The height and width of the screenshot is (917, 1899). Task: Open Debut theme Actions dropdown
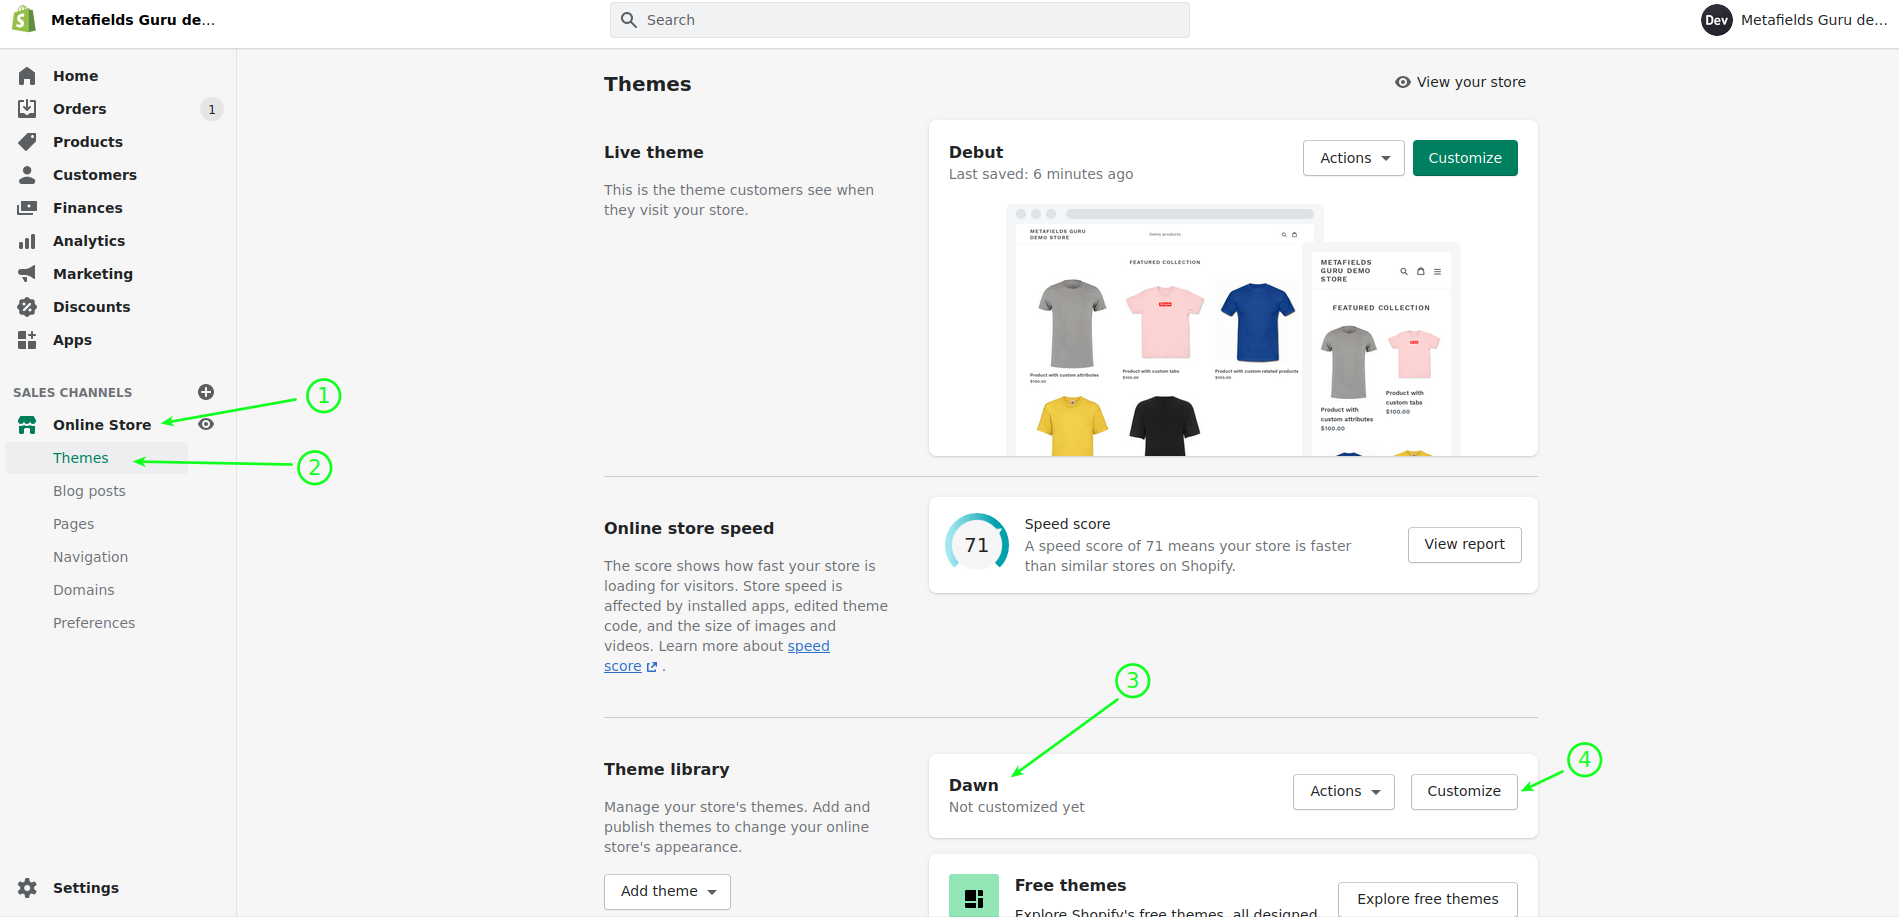coord(1354,158)
